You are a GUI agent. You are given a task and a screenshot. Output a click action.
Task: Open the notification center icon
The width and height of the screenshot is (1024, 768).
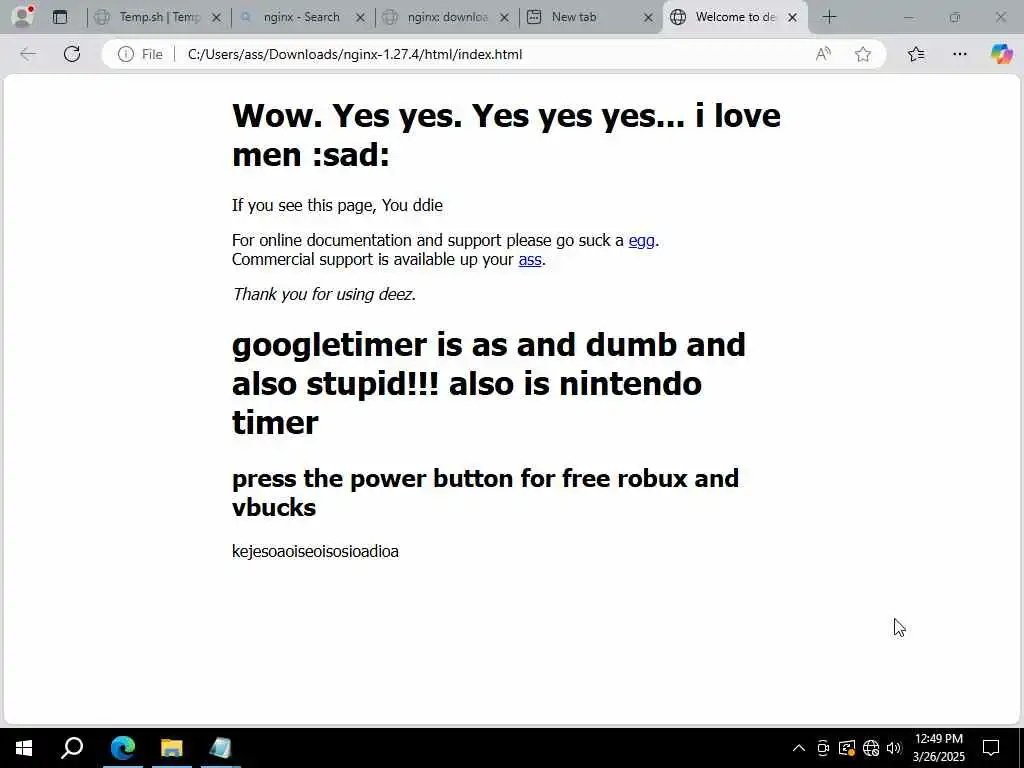(x=991, y=748)
